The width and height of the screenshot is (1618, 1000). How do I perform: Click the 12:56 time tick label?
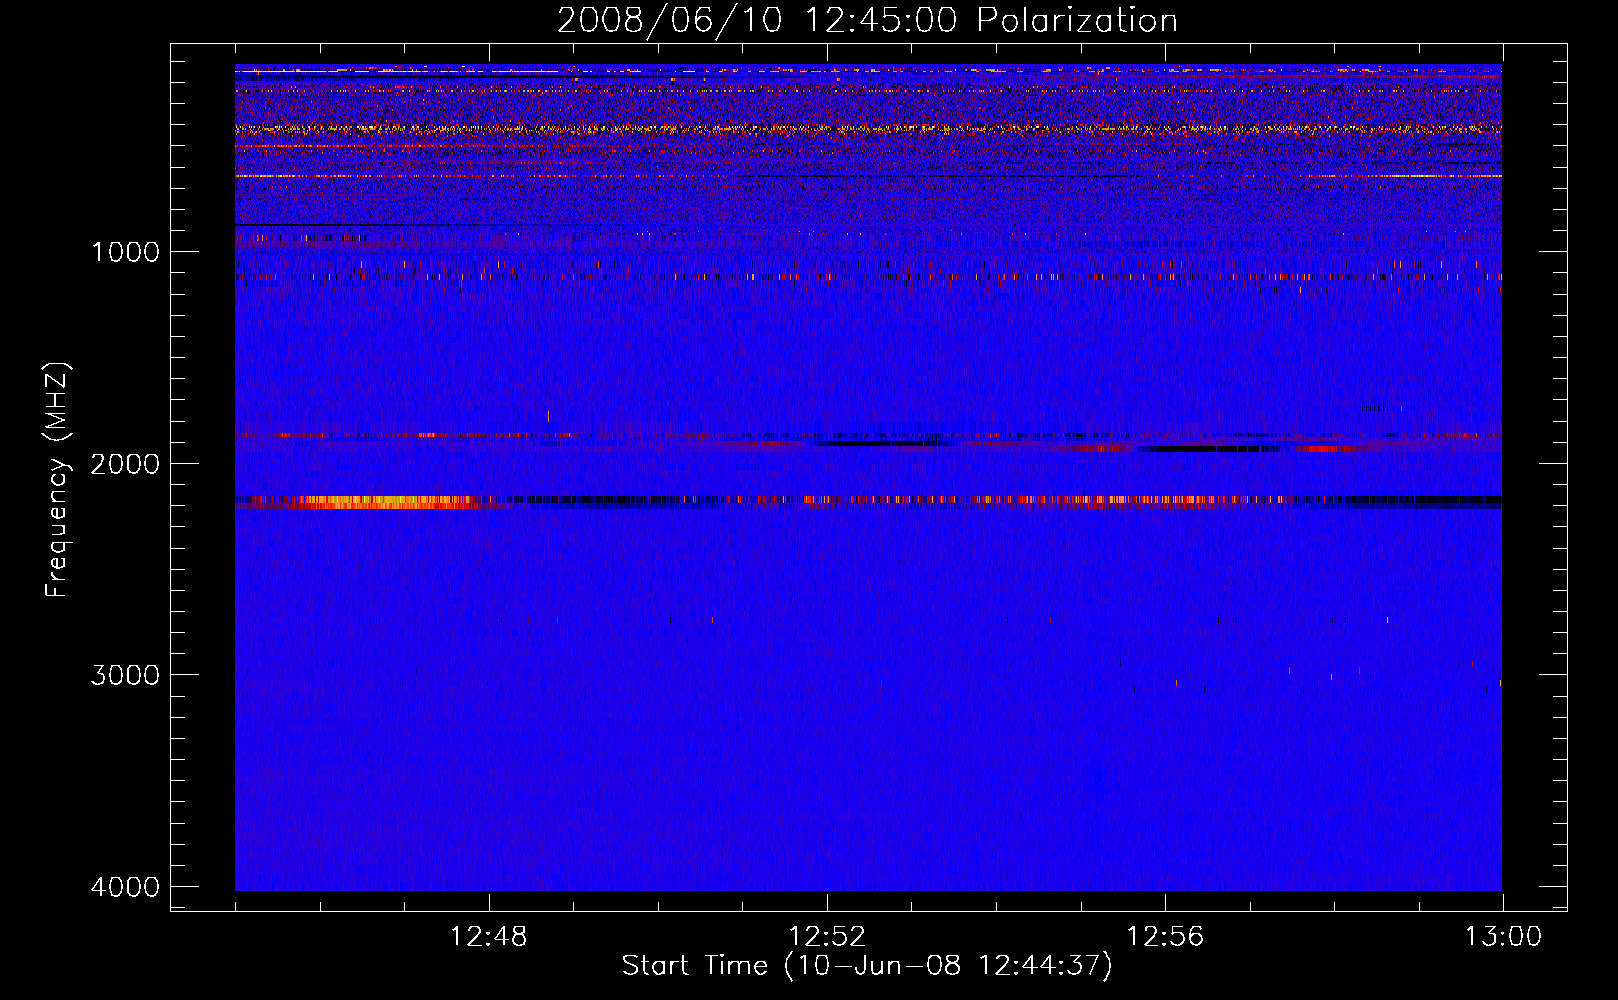coord(1165,937)
